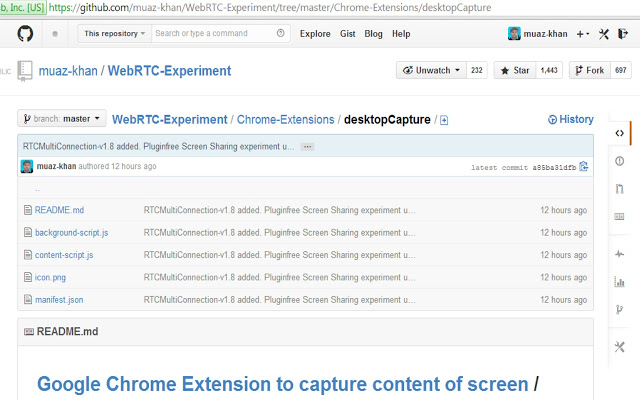This screenshot has width=640, height=400.
Task: Click the README.md header book icon
Action: tap(29, 331)
